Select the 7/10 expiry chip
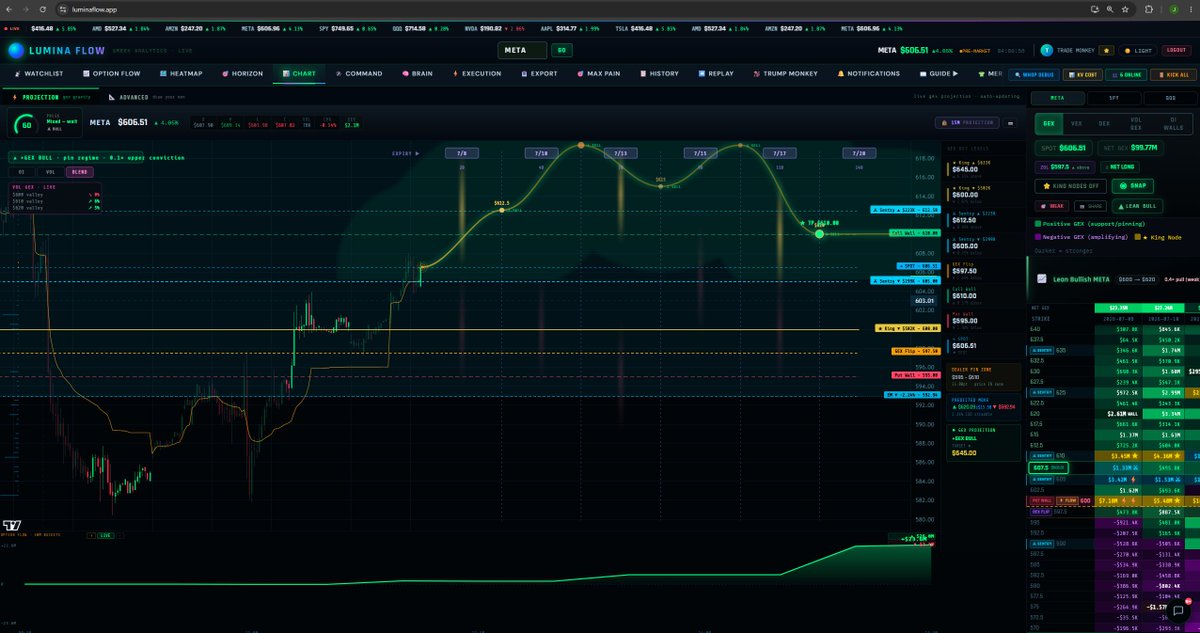1200x633 pixels. [541, 154]
